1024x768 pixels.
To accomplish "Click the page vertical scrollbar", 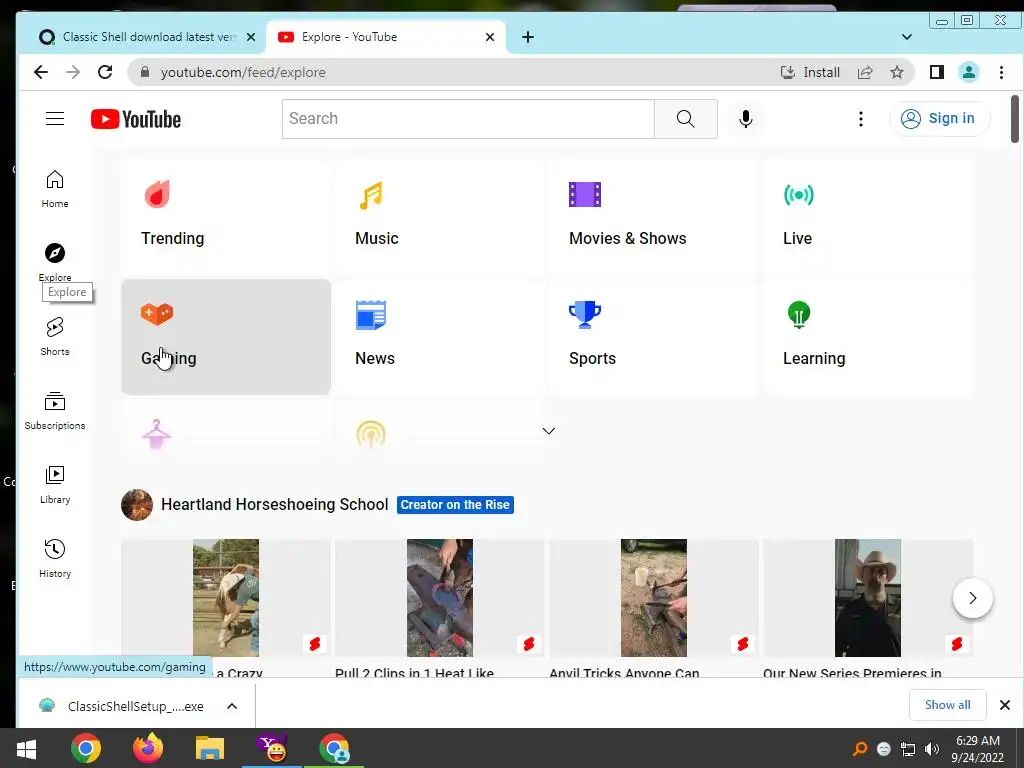I will point(1014,119).
